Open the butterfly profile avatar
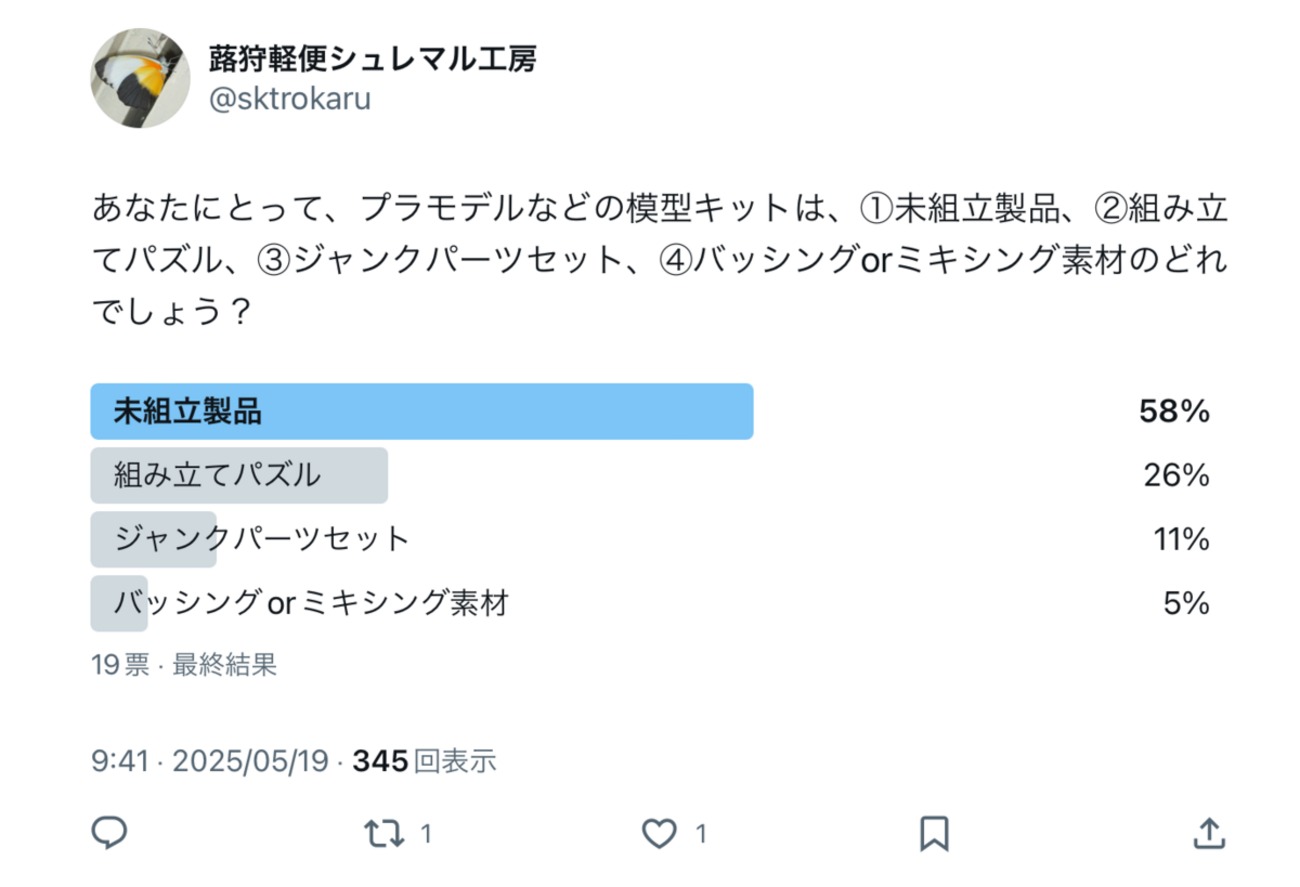The width and height of the screenshot is (1300, 887). point(141,78)
